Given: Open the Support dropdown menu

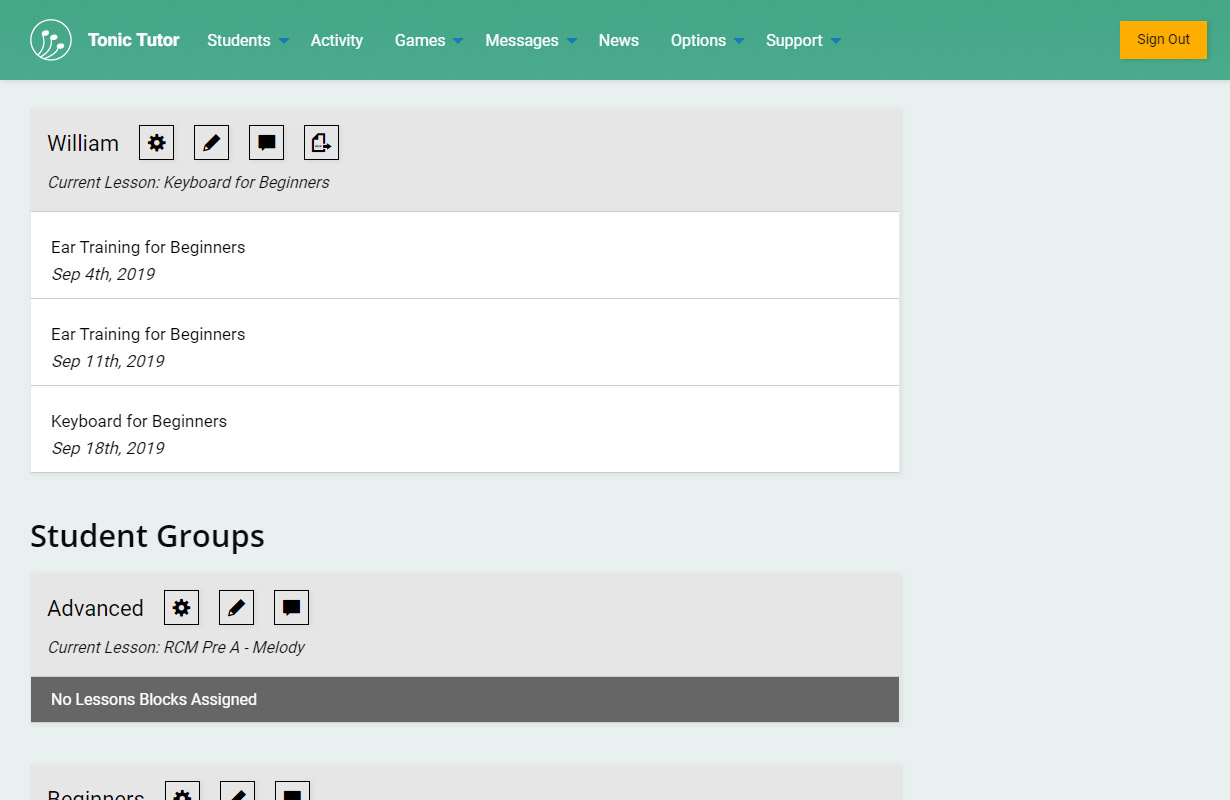Looking at the screenshot, I should pos(803,40).
